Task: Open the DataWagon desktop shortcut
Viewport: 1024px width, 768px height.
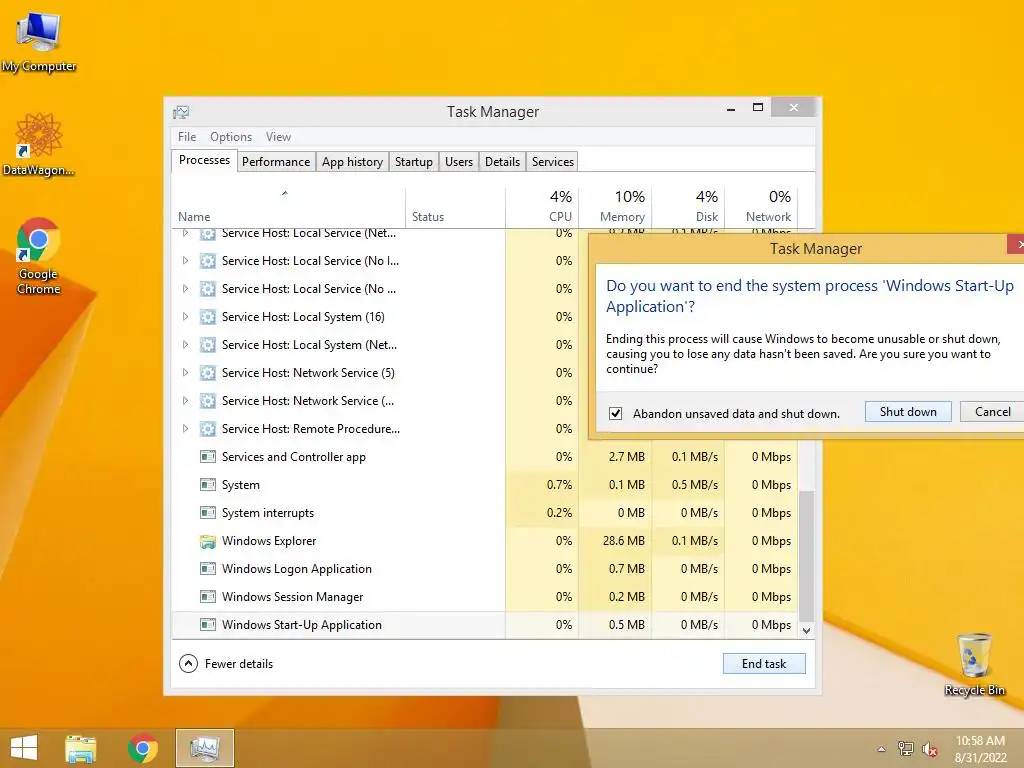Action: 39,145
